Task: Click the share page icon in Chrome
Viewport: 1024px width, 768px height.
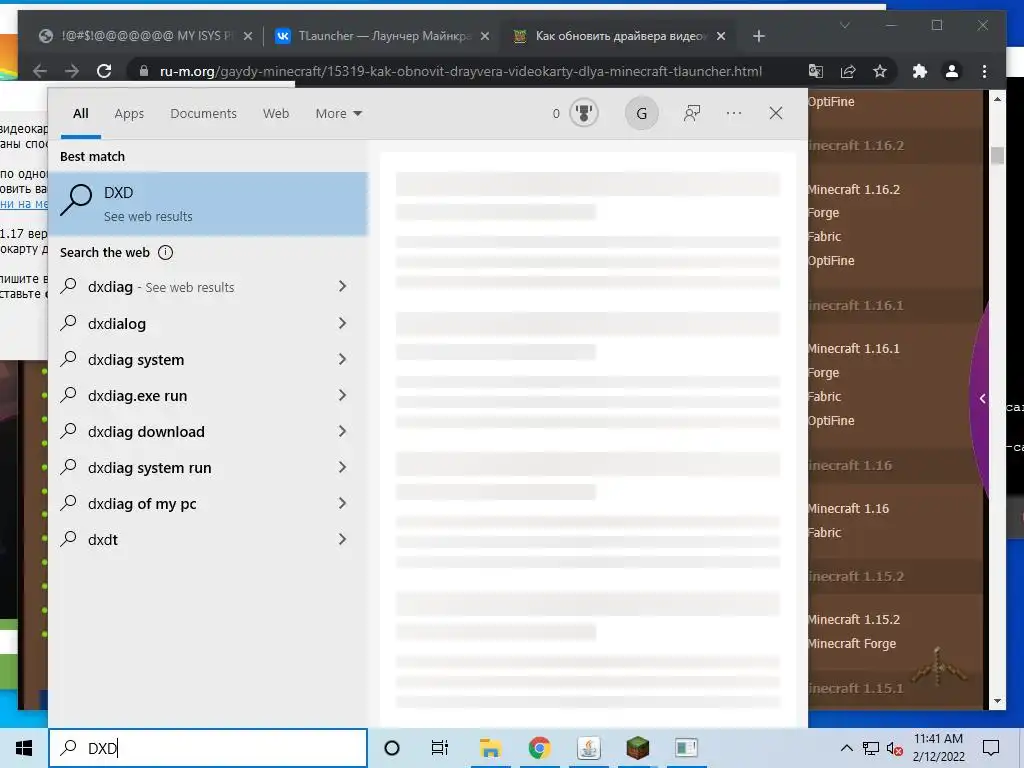Action: pos(848,71)
